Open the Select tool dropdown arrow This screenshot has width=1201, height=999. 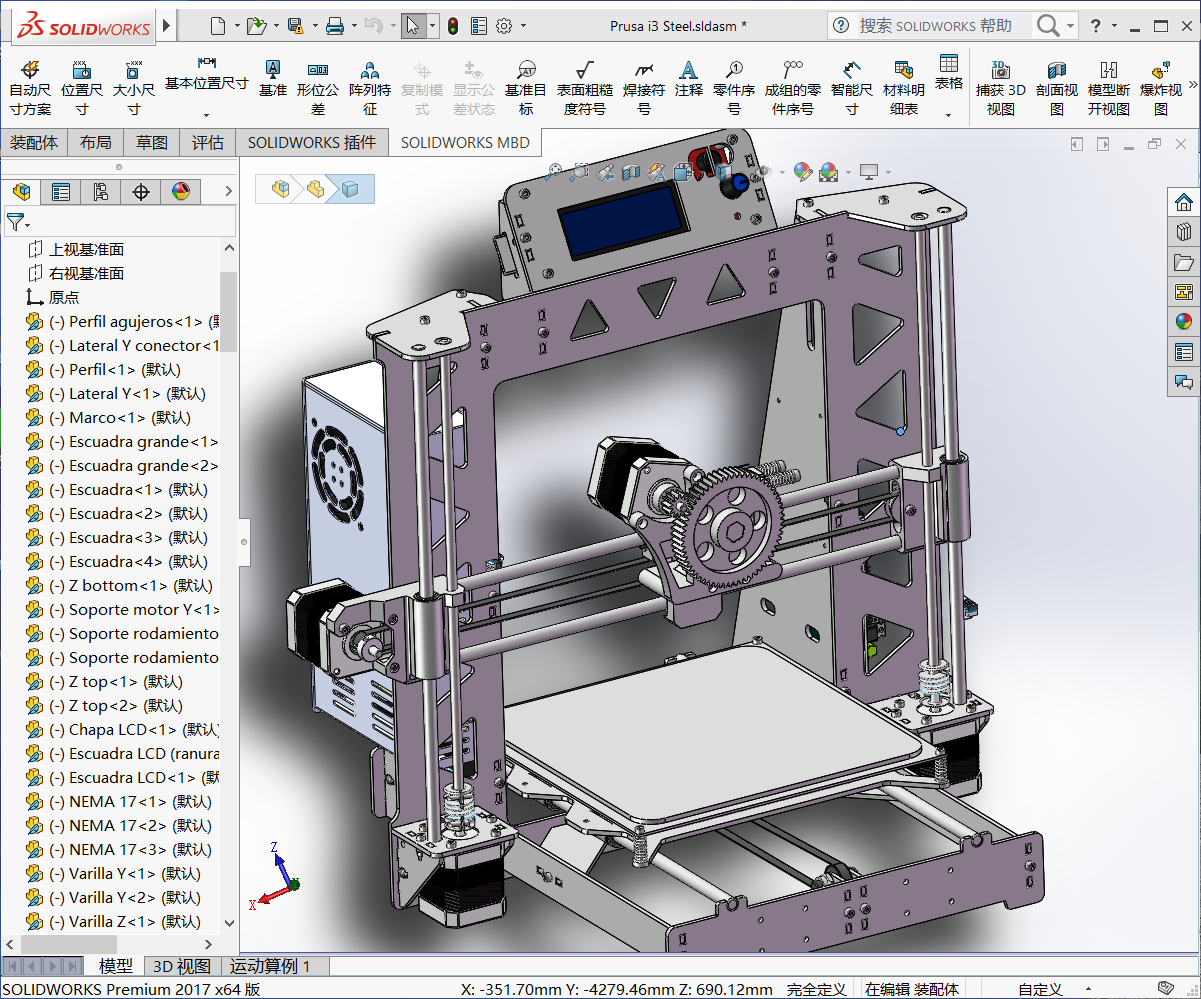432,26
